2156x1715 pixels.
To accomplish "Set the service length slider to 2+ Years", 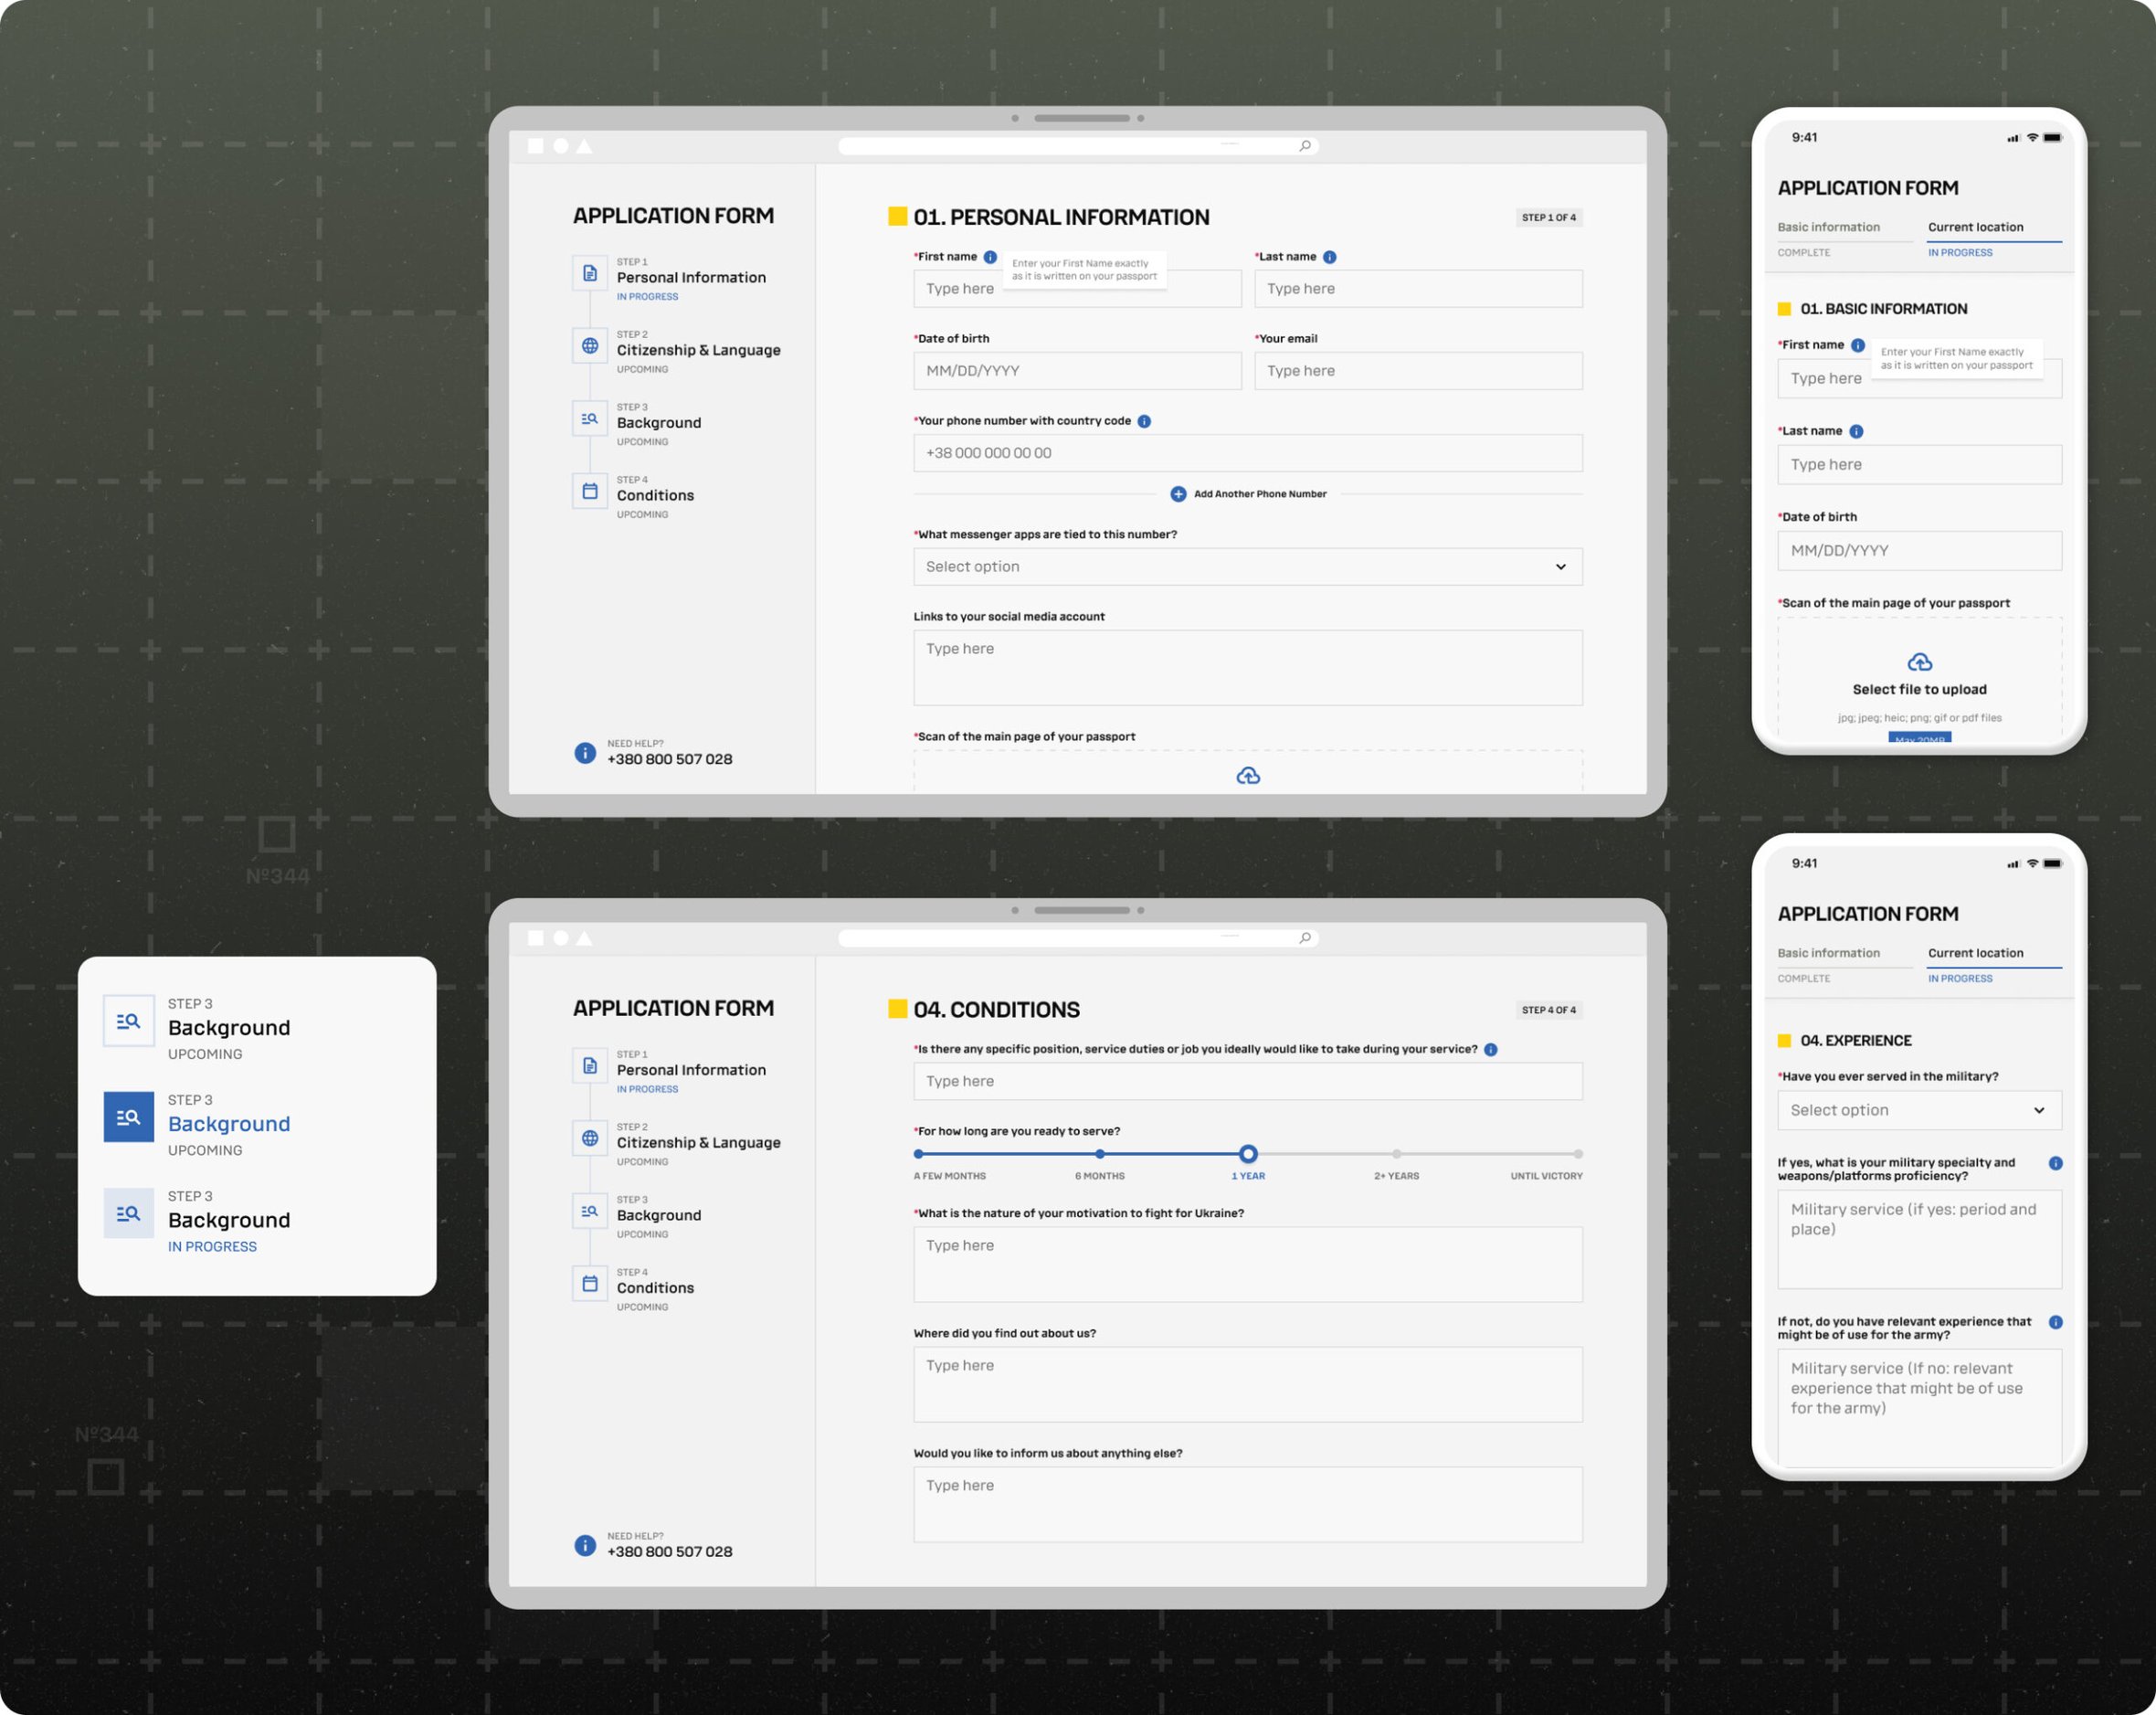I will tap(1396, 1154).
